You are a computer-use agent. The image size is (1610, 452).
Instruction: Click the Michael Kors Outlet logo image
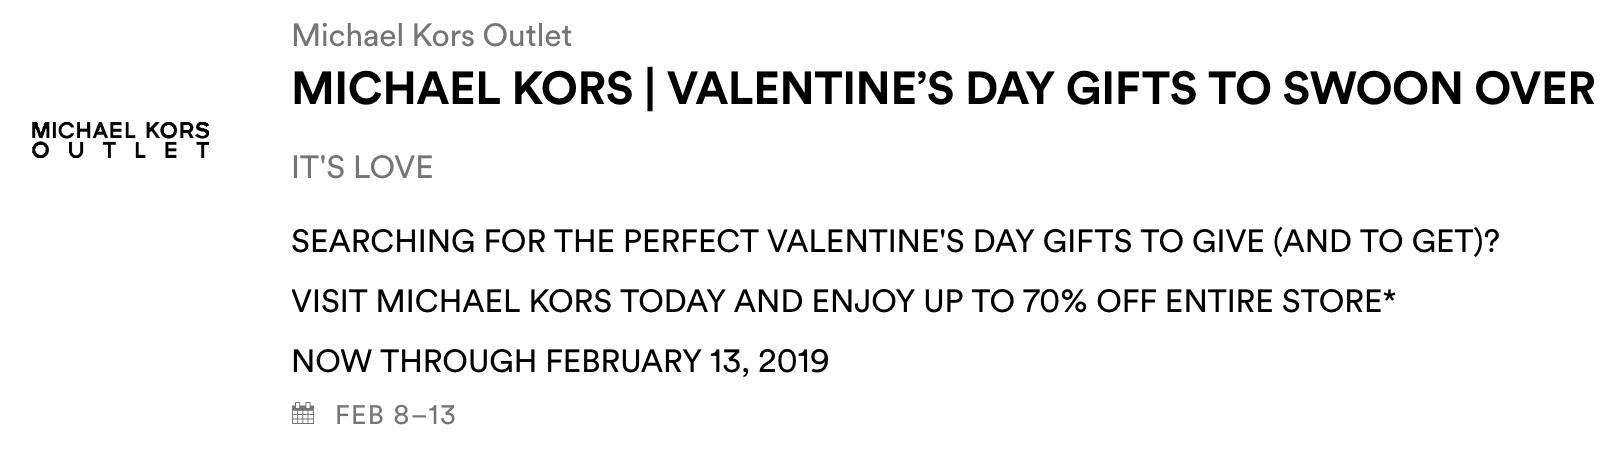point(121,141)
